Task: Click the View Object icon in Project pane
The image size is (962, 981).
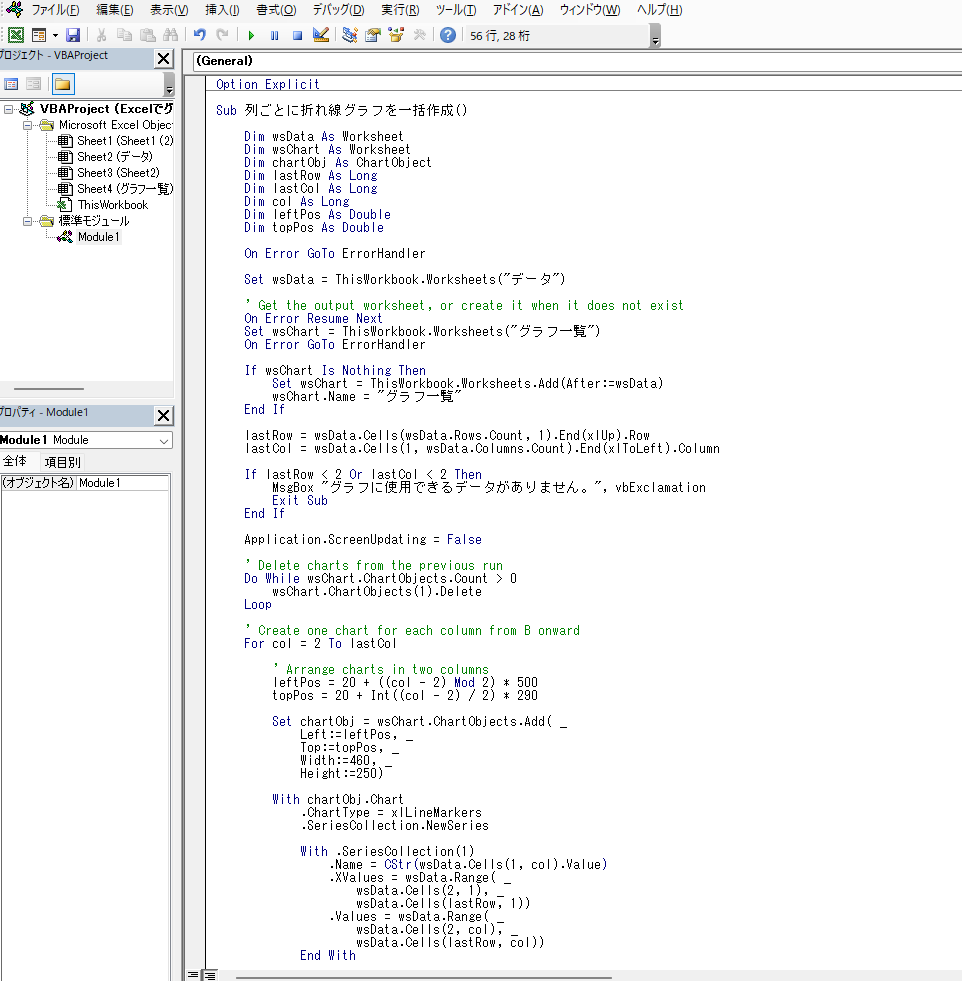Action: (x=34, y=84)
